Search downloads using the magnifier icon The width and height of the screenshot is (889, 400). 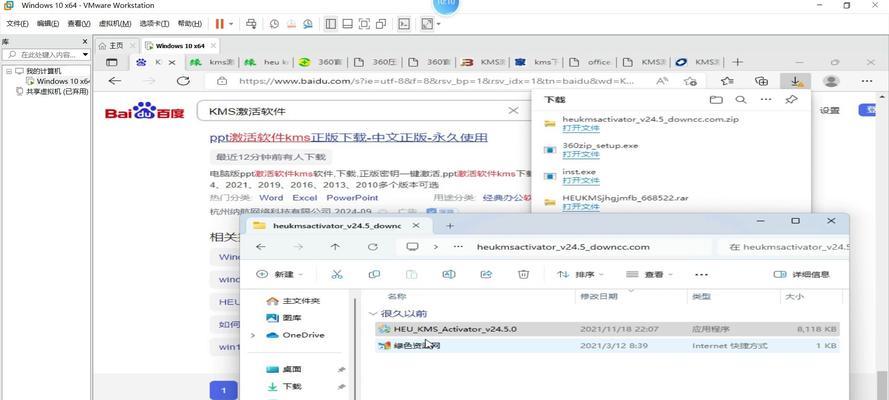pos(740,100)
